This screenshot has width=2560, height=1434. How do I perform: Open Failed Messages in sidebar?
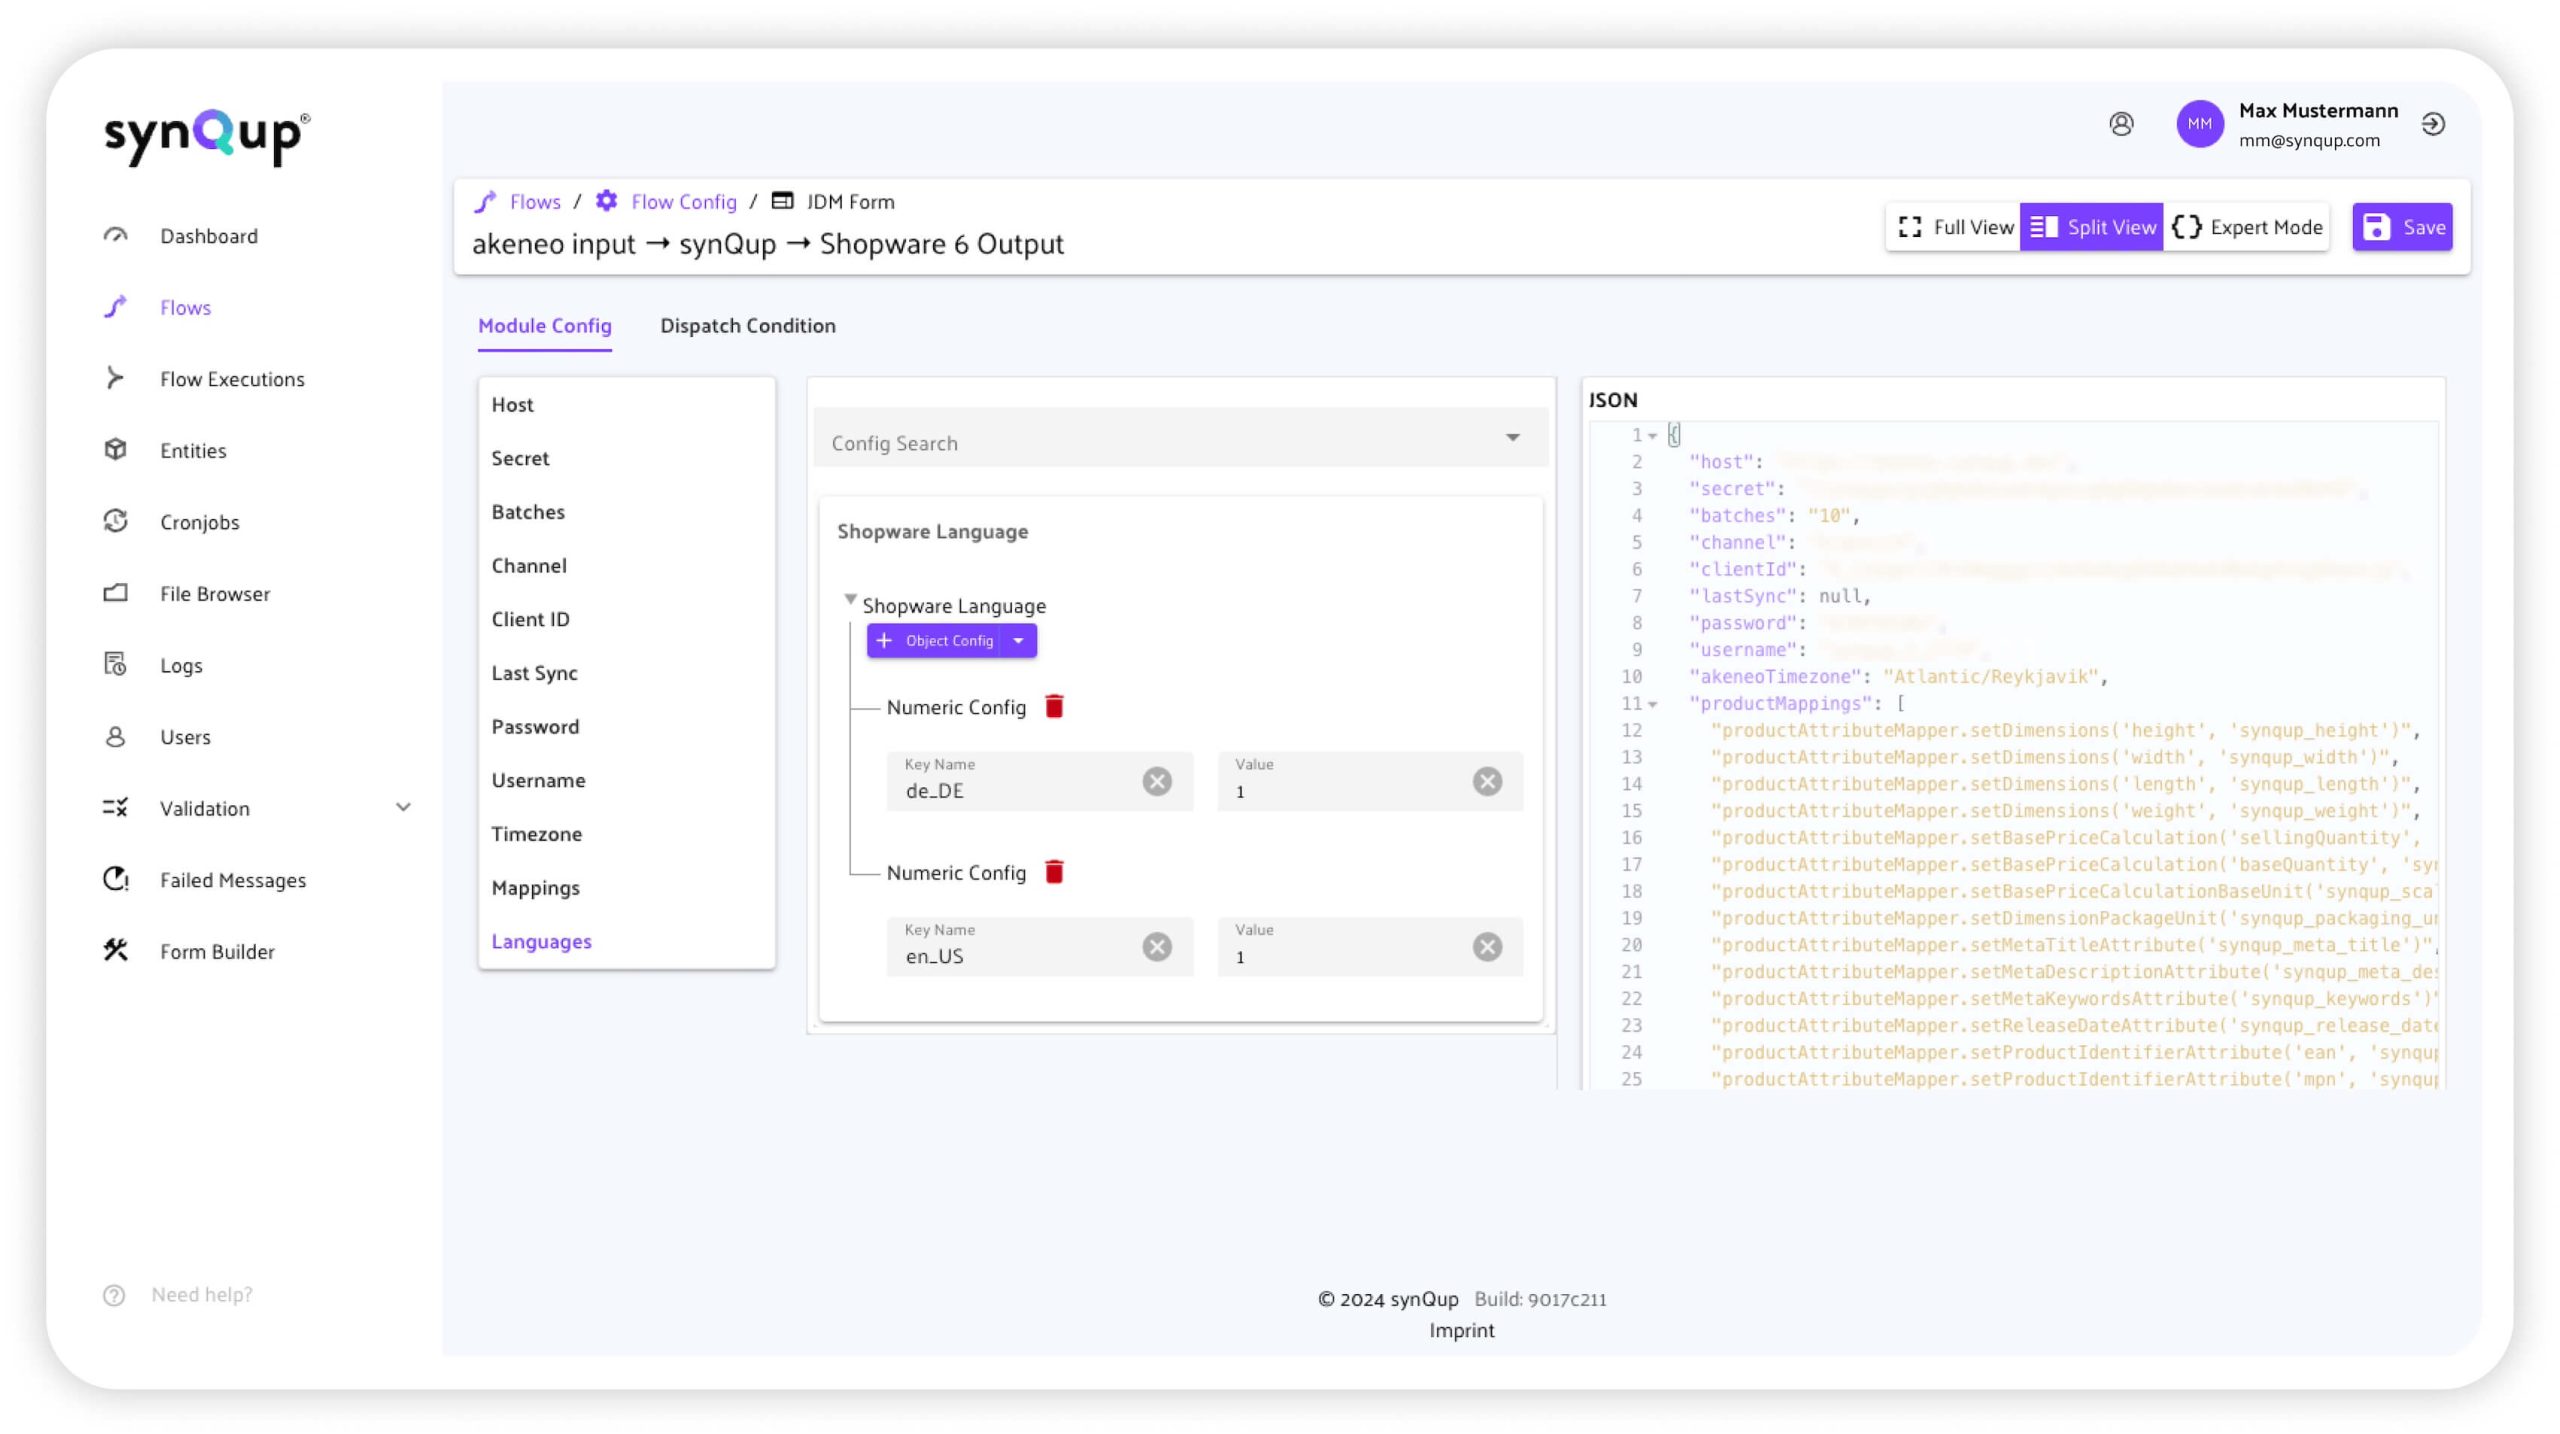[233, 881]
